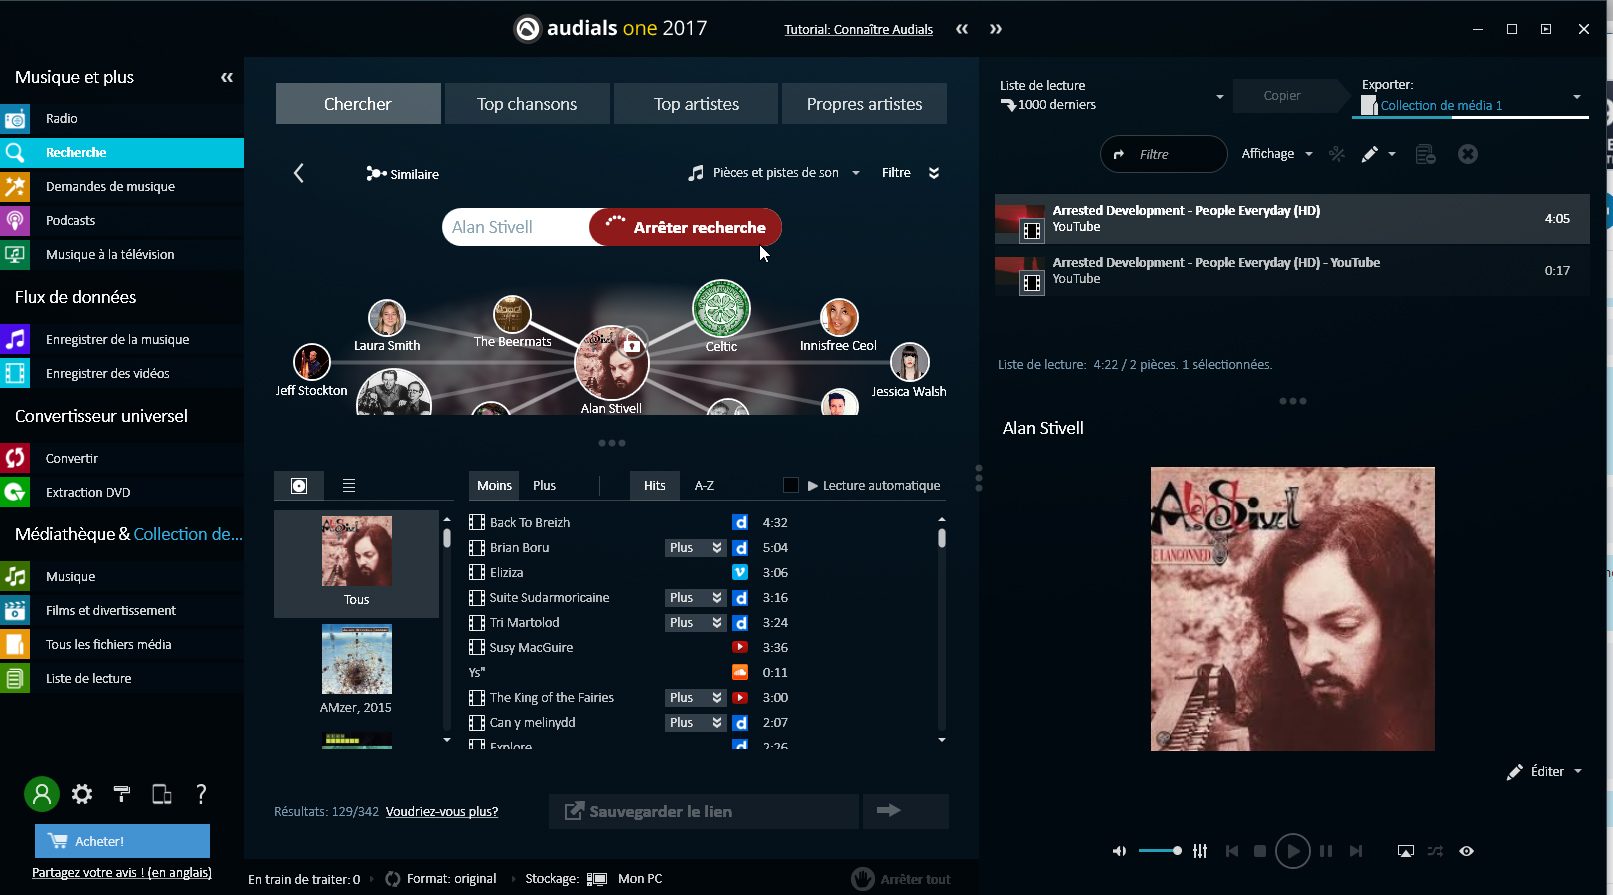Open the Liste de lecture 1000 derniers dropdown
Viewport: 1613px width, 895px height.
[x=1112, y=96]
